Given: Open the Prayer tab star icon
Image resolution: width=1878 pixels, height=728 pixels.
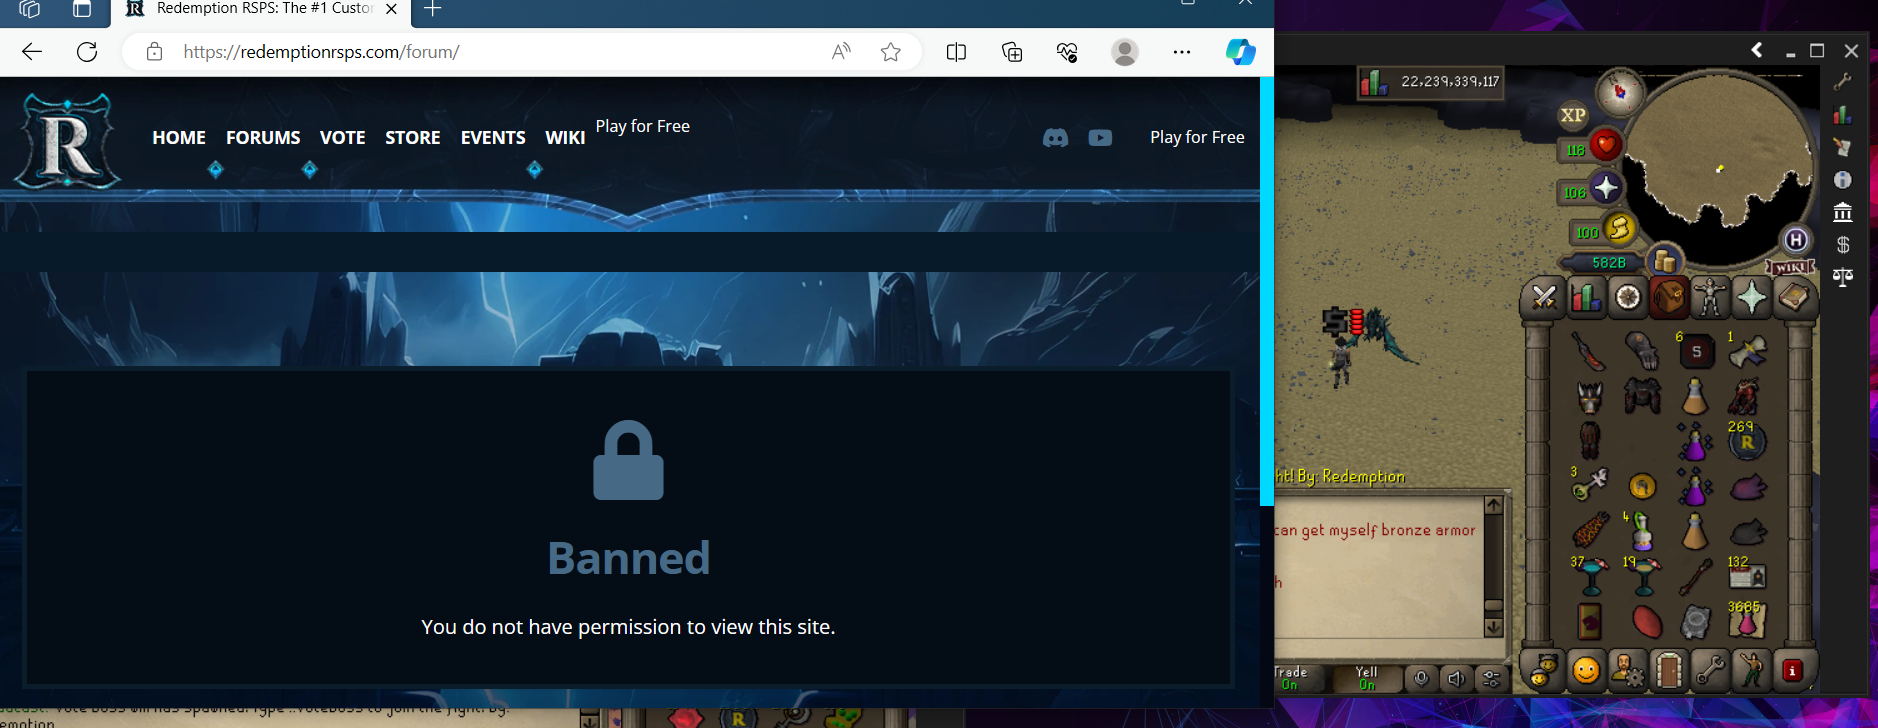Looking at the screenshot, I should tap(1751, 298).
